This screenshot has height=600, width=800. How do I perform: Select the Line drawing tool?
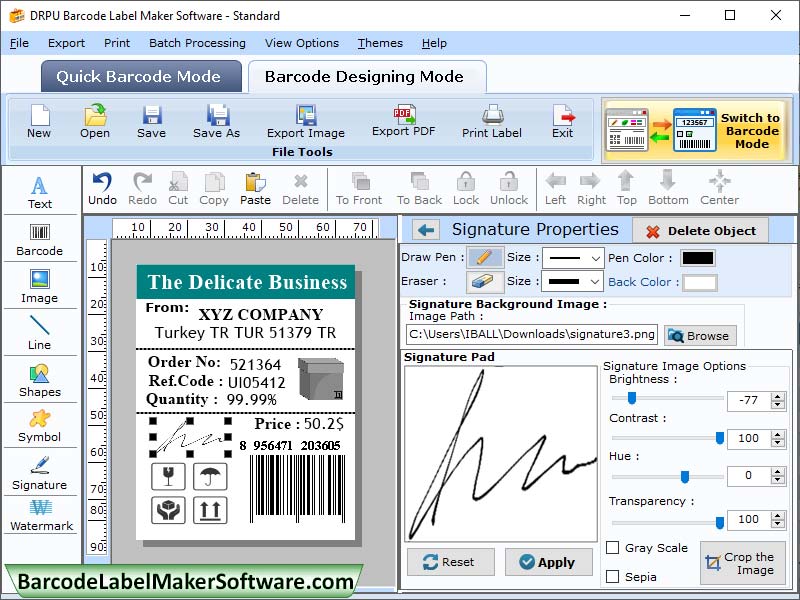[40, 333]
